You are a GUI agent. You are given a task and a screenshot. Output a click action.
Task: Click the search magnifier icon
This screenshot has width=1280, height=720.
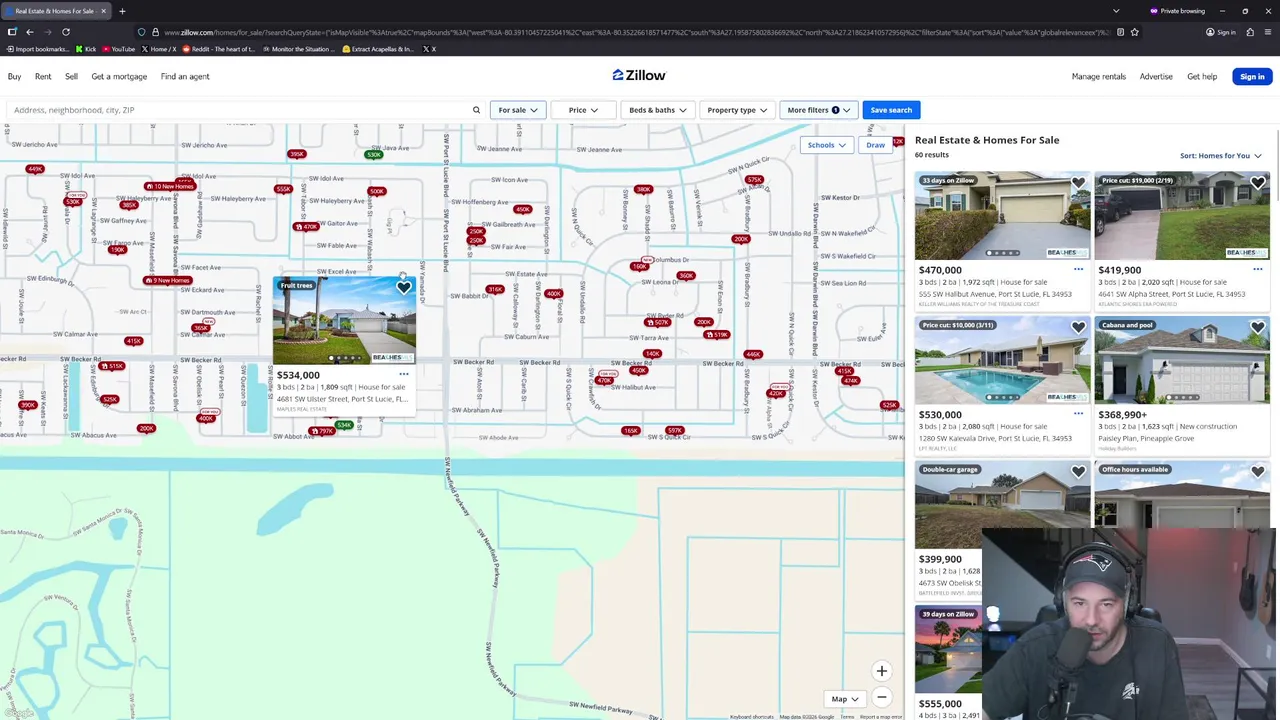tap(476, 110)
